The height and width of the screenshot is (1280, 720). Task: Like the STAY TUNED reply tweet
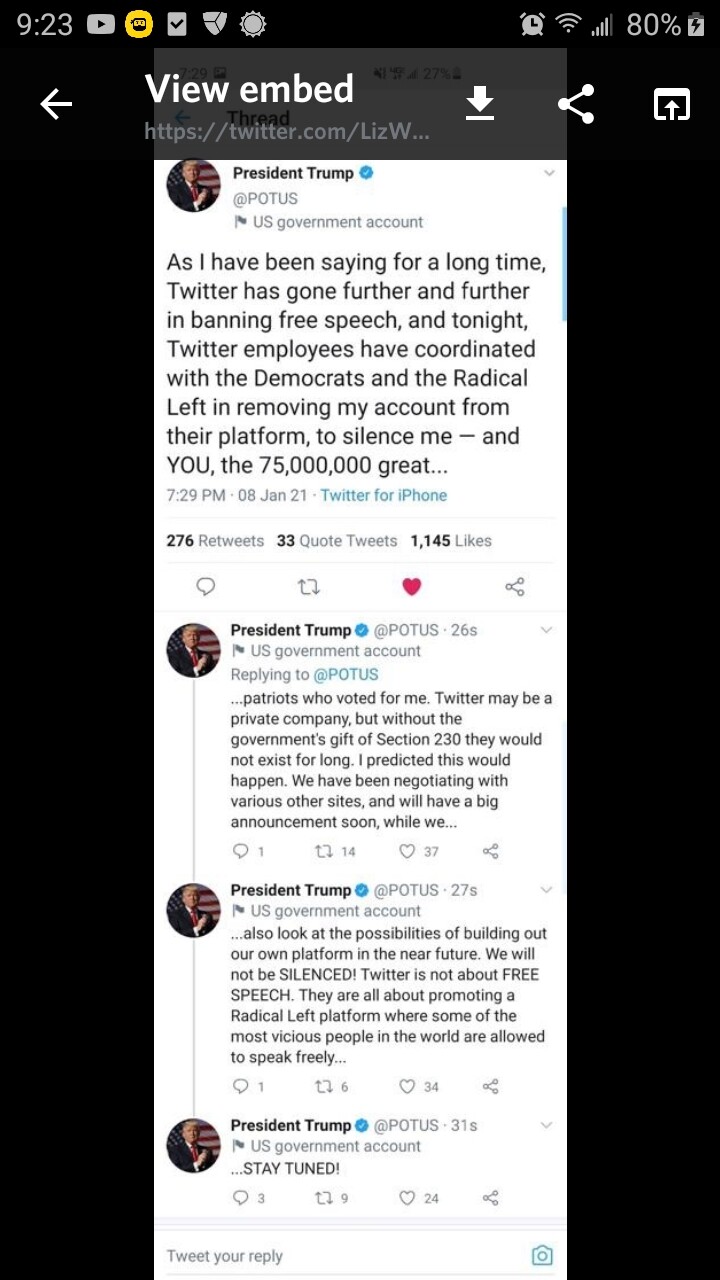point(407,1197)
